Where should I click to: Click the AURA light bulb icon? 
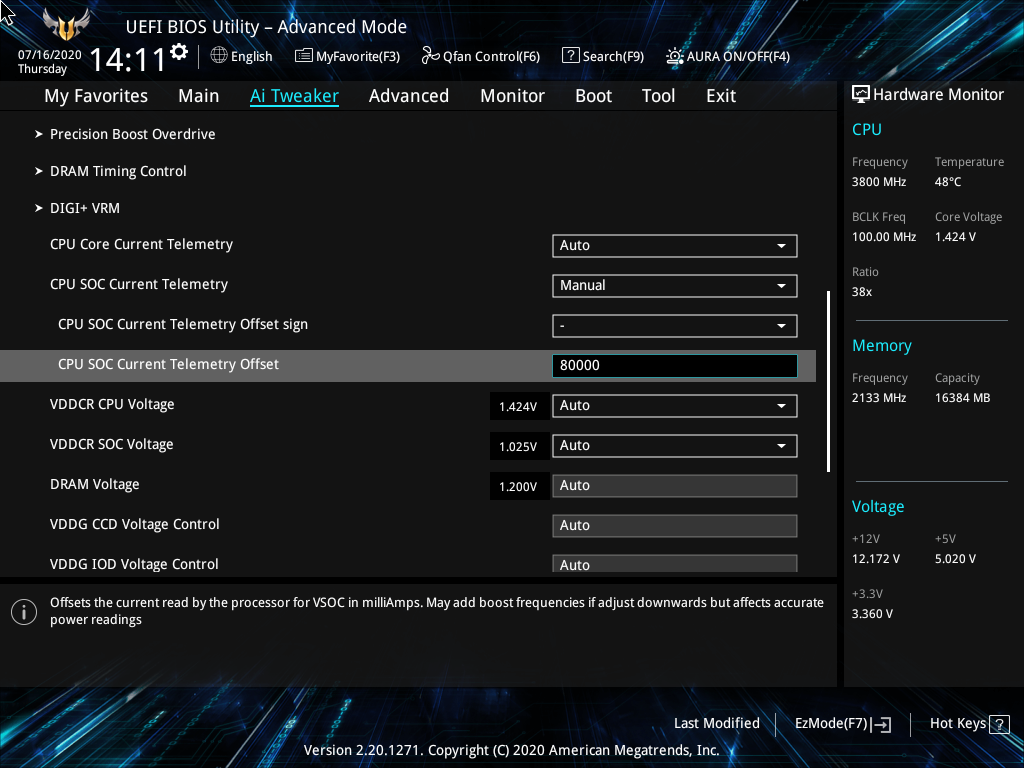coord(675,56)
